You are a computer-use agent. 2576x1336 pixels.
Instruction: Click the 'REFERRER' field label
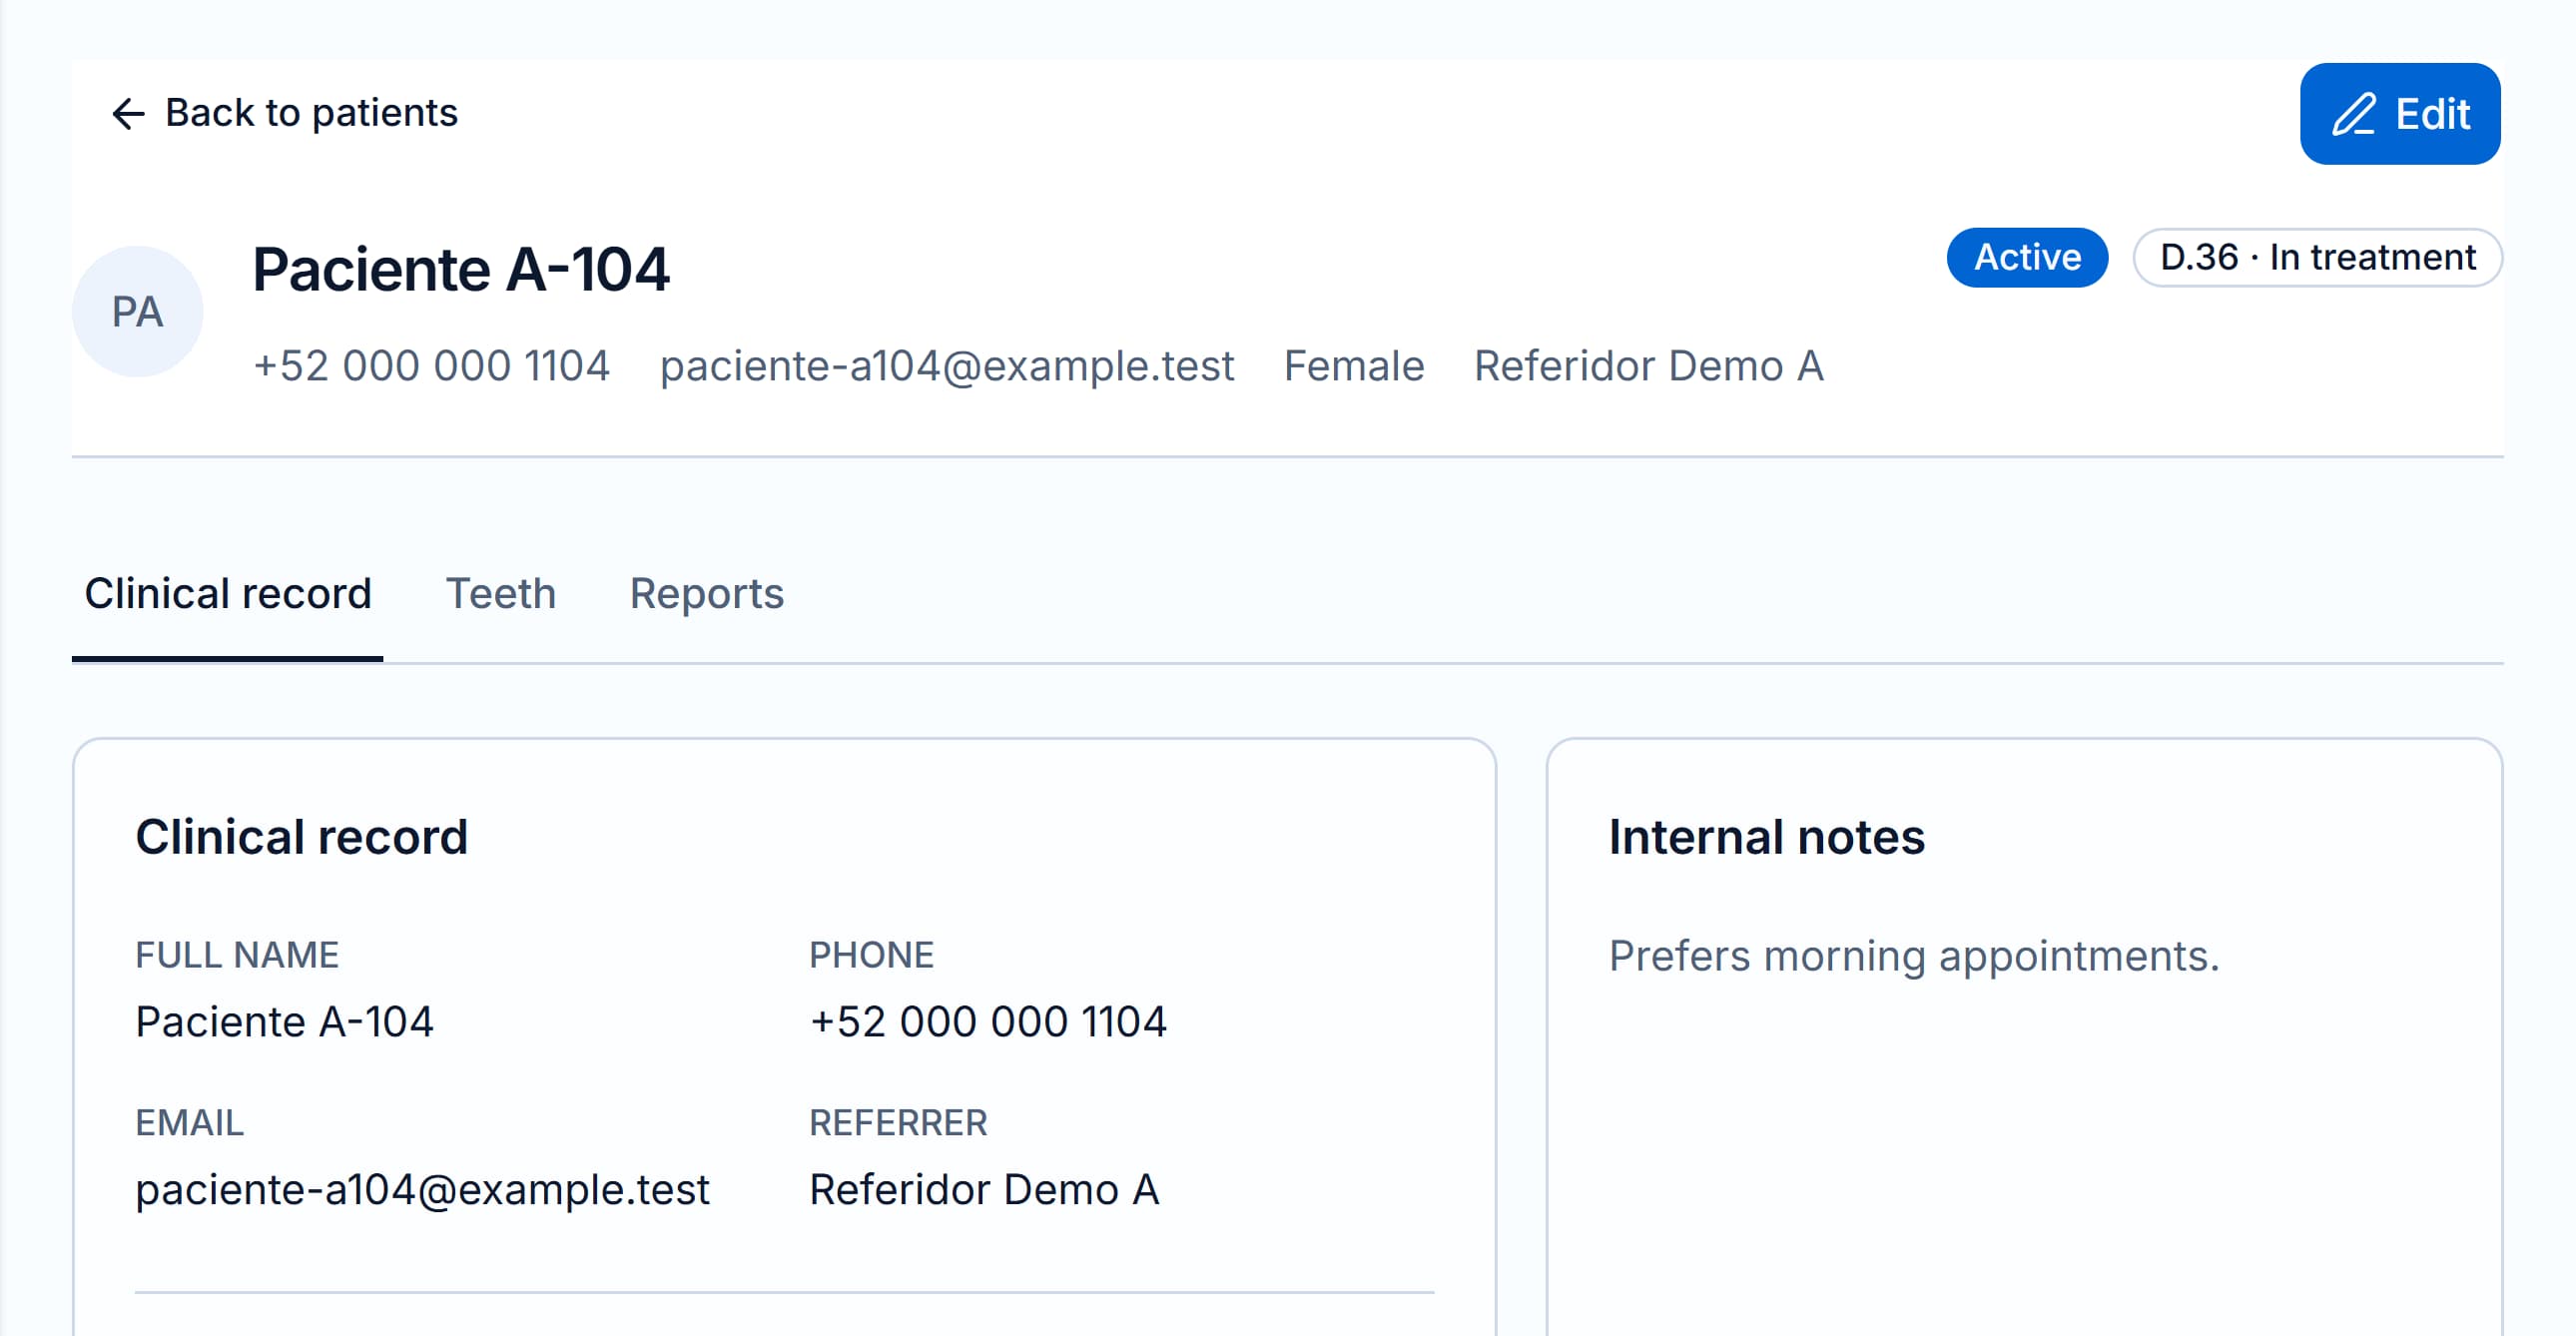pyautogui.click(x=898, y=1123)
